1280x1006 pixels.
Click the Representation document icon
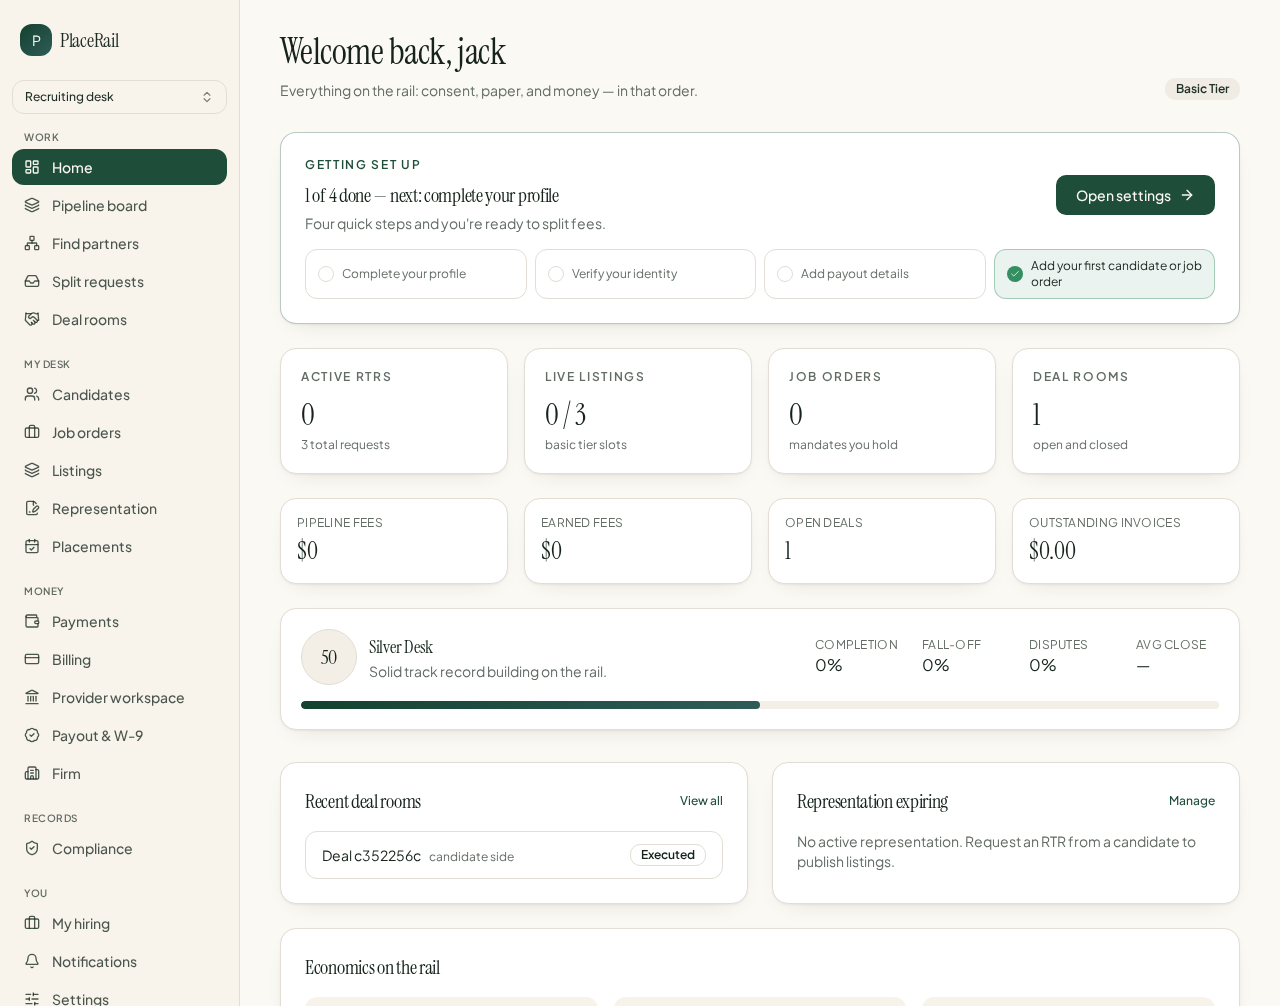(x=32, y=508)
